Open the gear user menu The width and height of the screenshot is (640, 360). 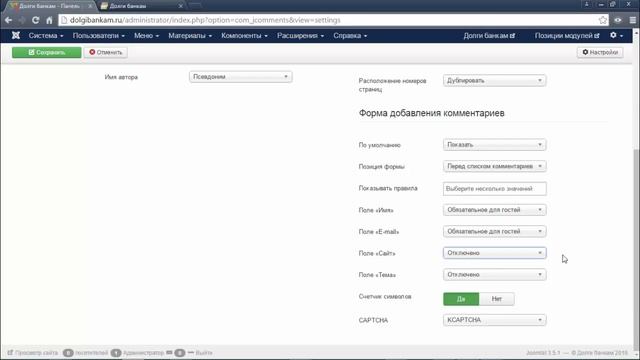click(616, 36)
